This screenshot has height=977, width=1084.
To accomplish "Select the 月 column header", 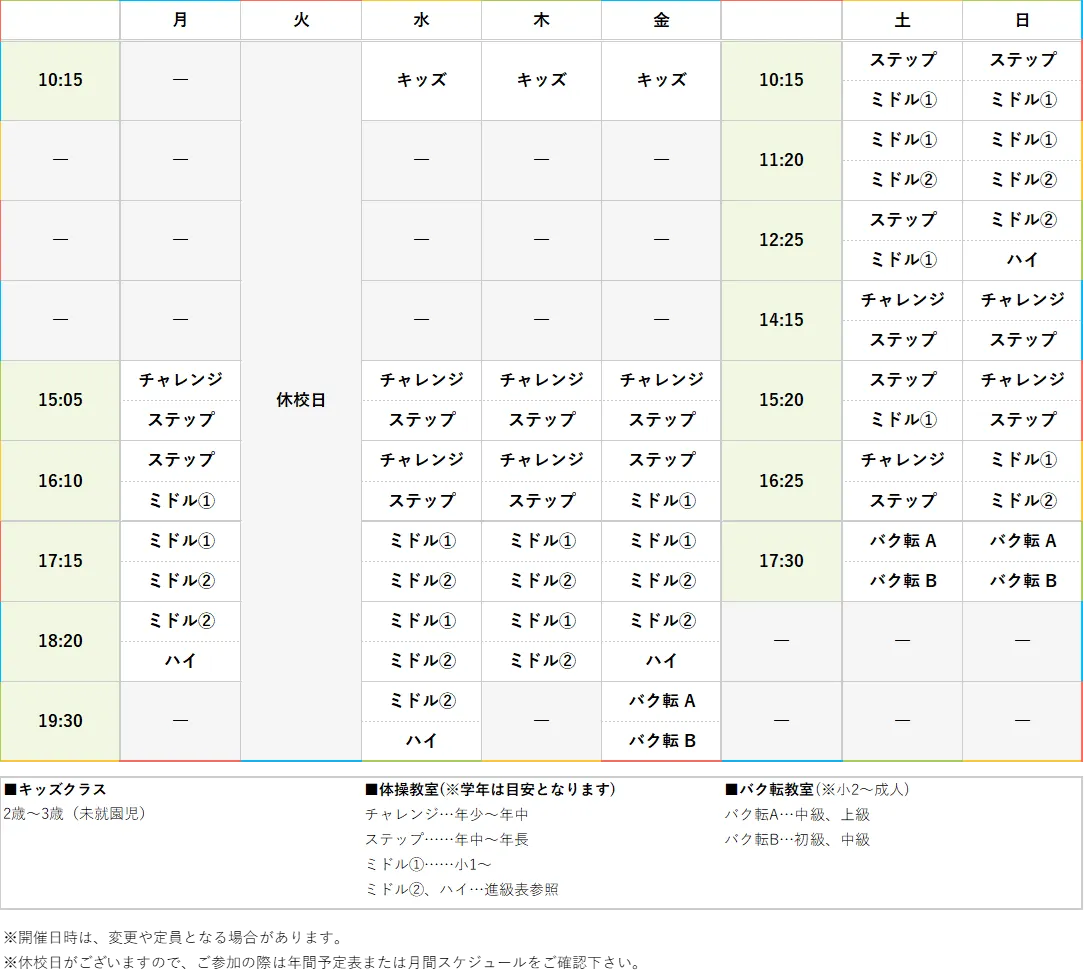I will [180, 20].
